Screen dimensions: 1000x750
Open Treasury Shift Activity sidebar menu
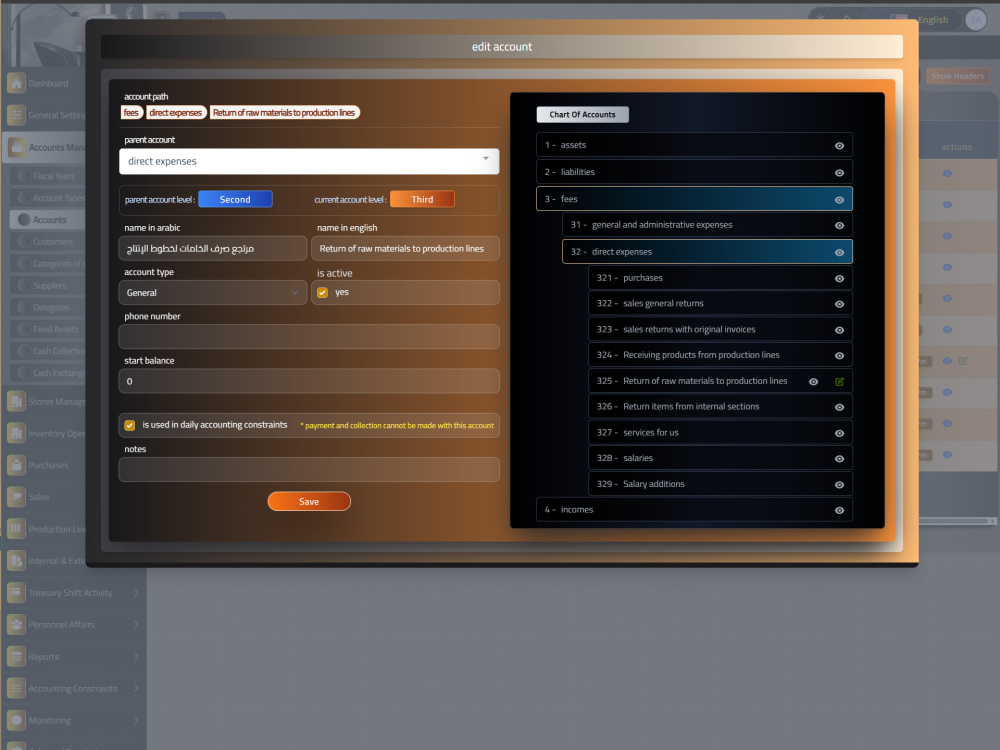[73, 593]
